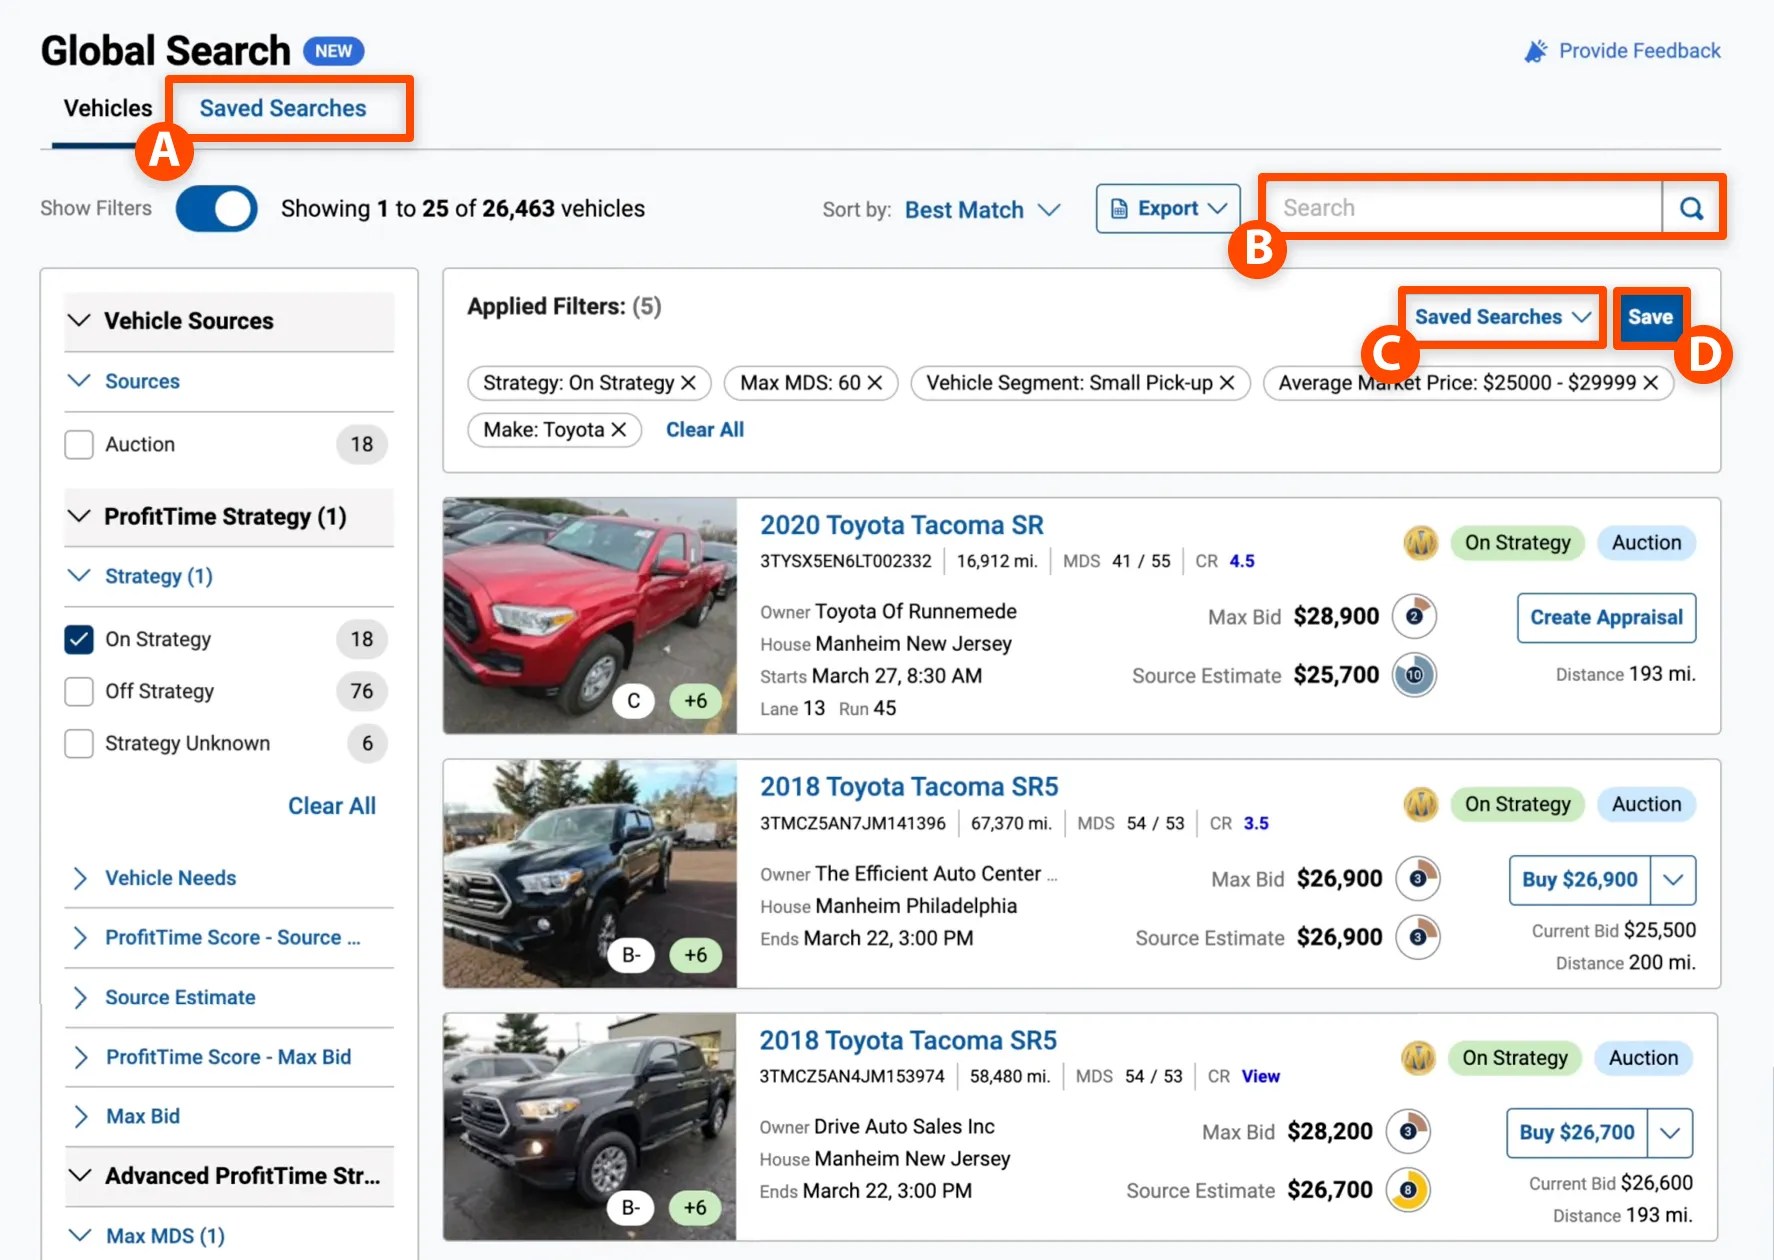Click the search magnifying glass icon

pyautogui.click(x=1691, y=208)
